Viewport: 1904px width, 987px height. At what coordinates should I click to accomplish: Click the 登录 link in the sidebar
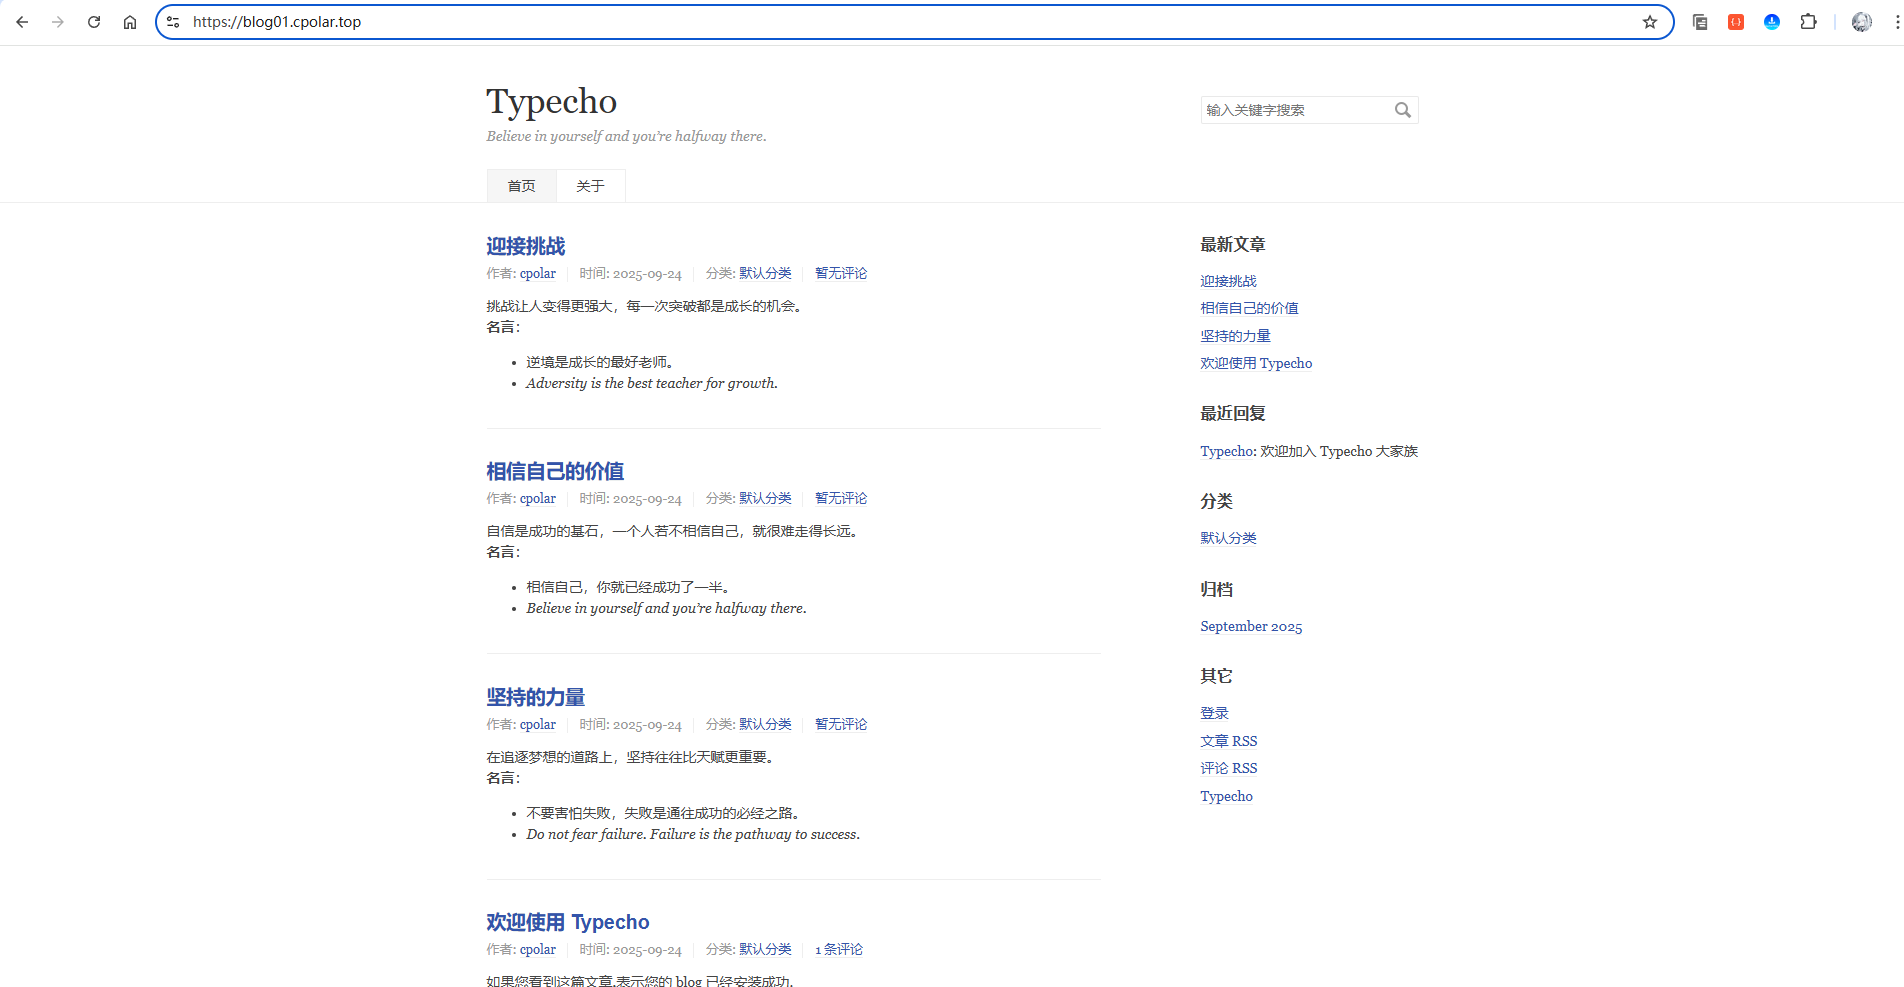[1213, 712]
